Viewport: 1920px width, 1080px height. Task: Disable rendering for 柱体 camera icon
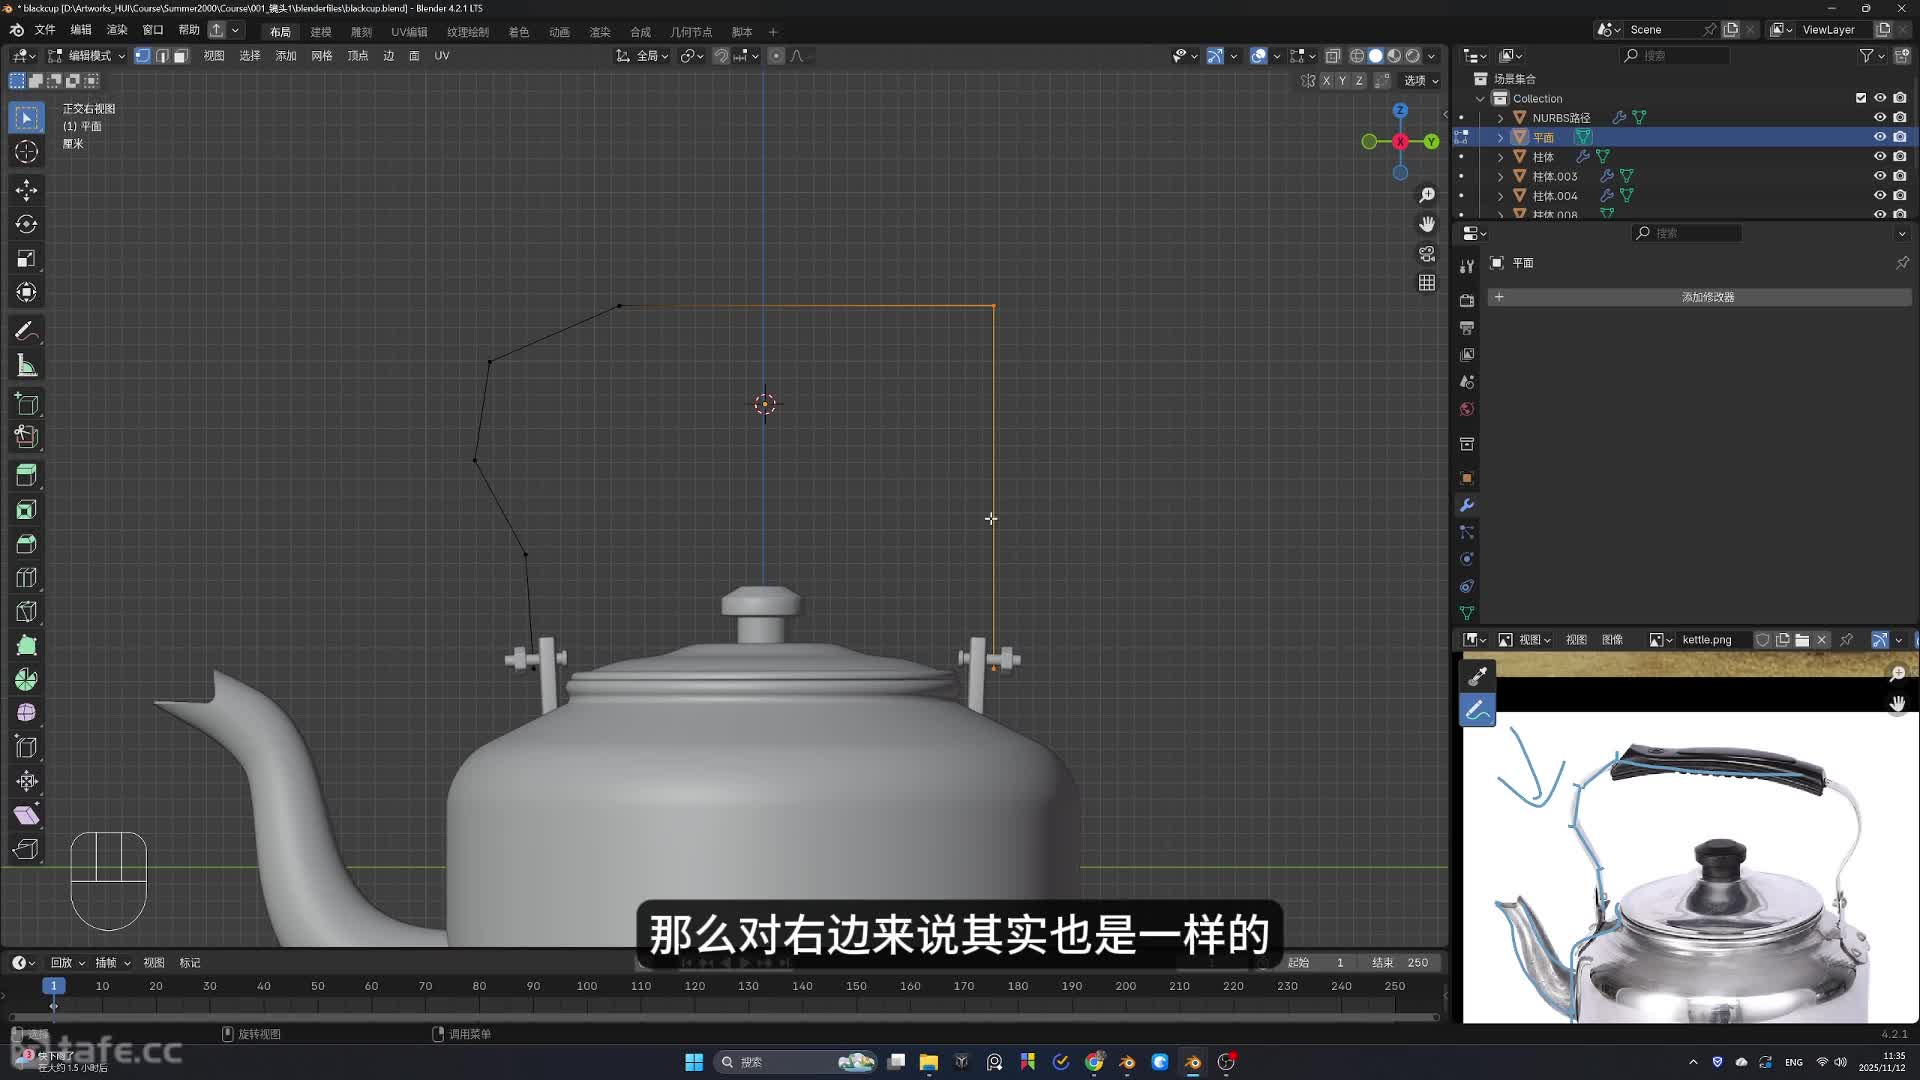point(1899,156)
